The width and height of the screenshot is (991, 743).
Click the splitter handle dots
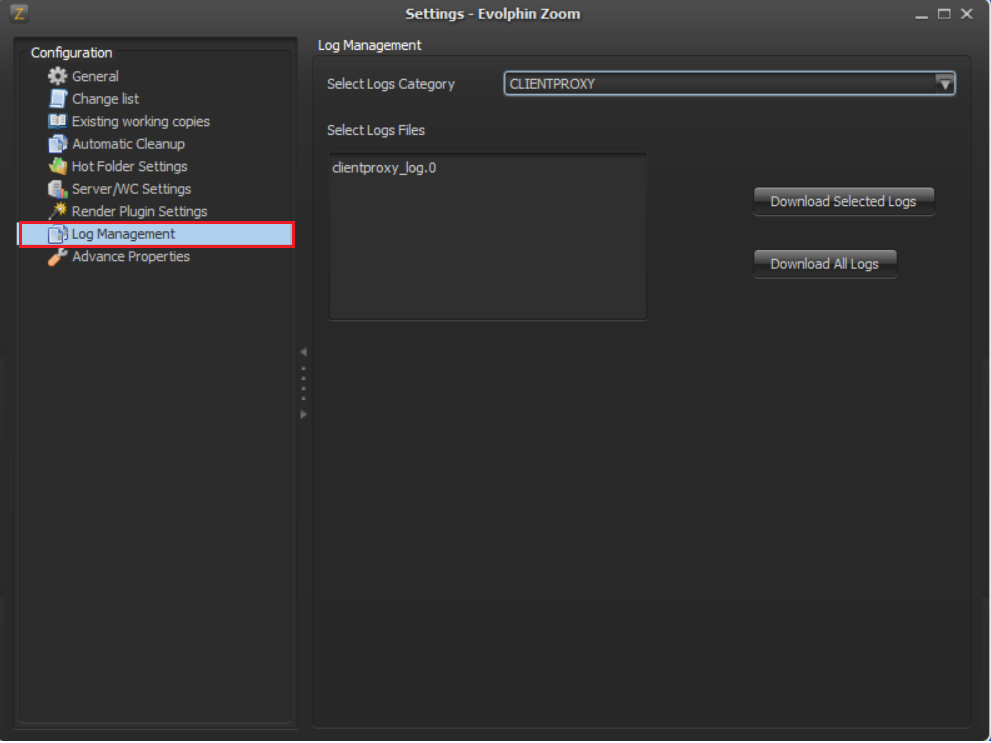303,384
